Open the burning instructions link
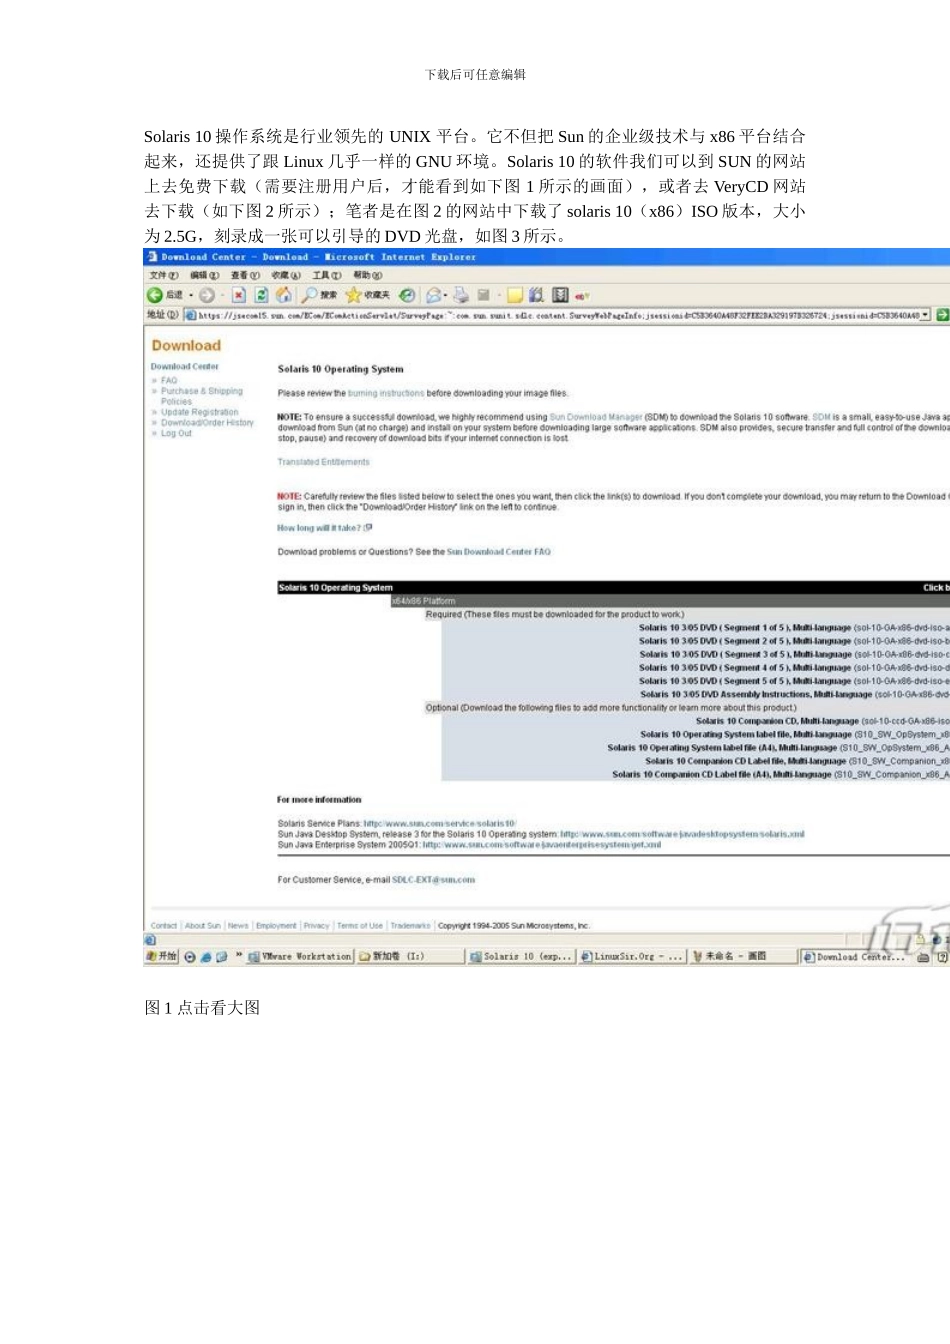 tap(386, 394)
